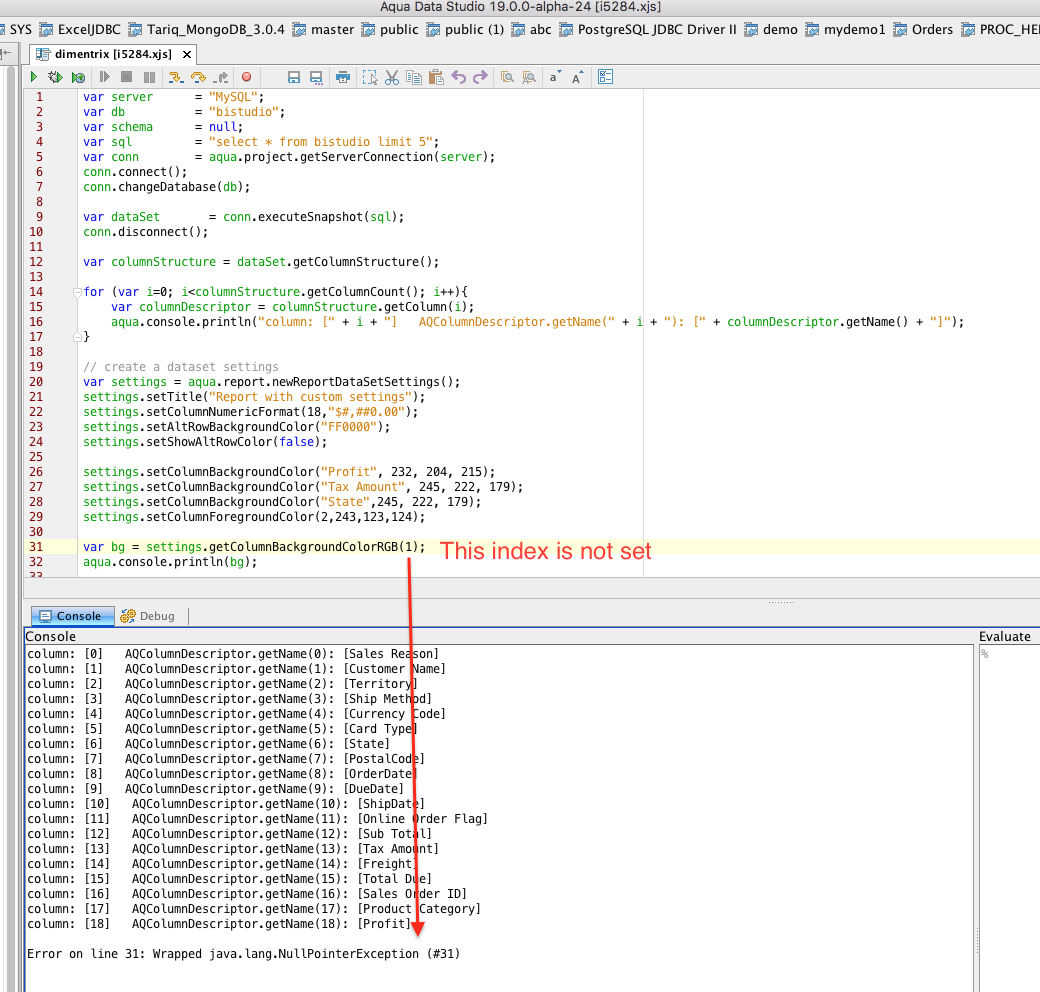Open the demo server tab
The width and height of the screenshot is (1040, 992).
771,29
